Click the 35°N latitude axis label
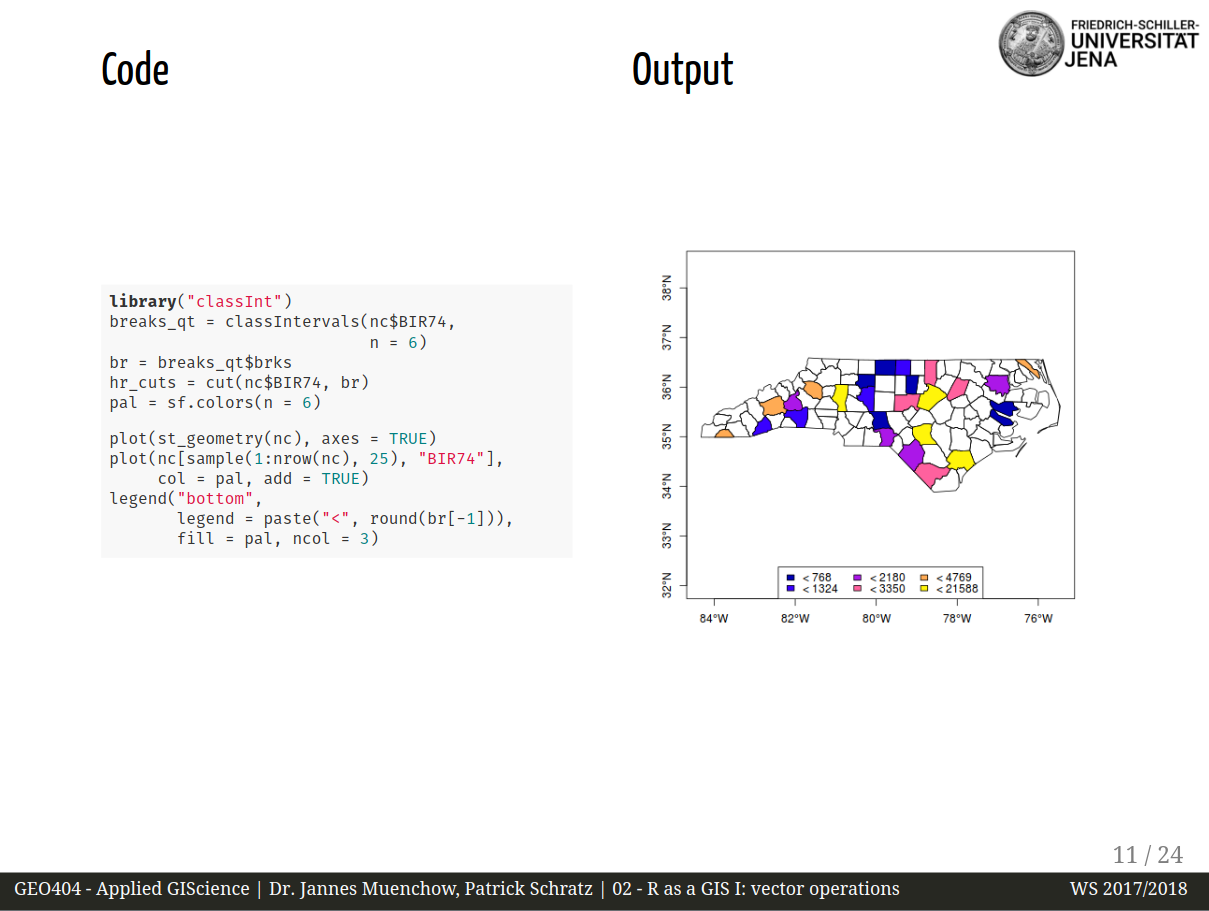The width and height of the screenshot is (1209, 911). (x=667, y=437)
